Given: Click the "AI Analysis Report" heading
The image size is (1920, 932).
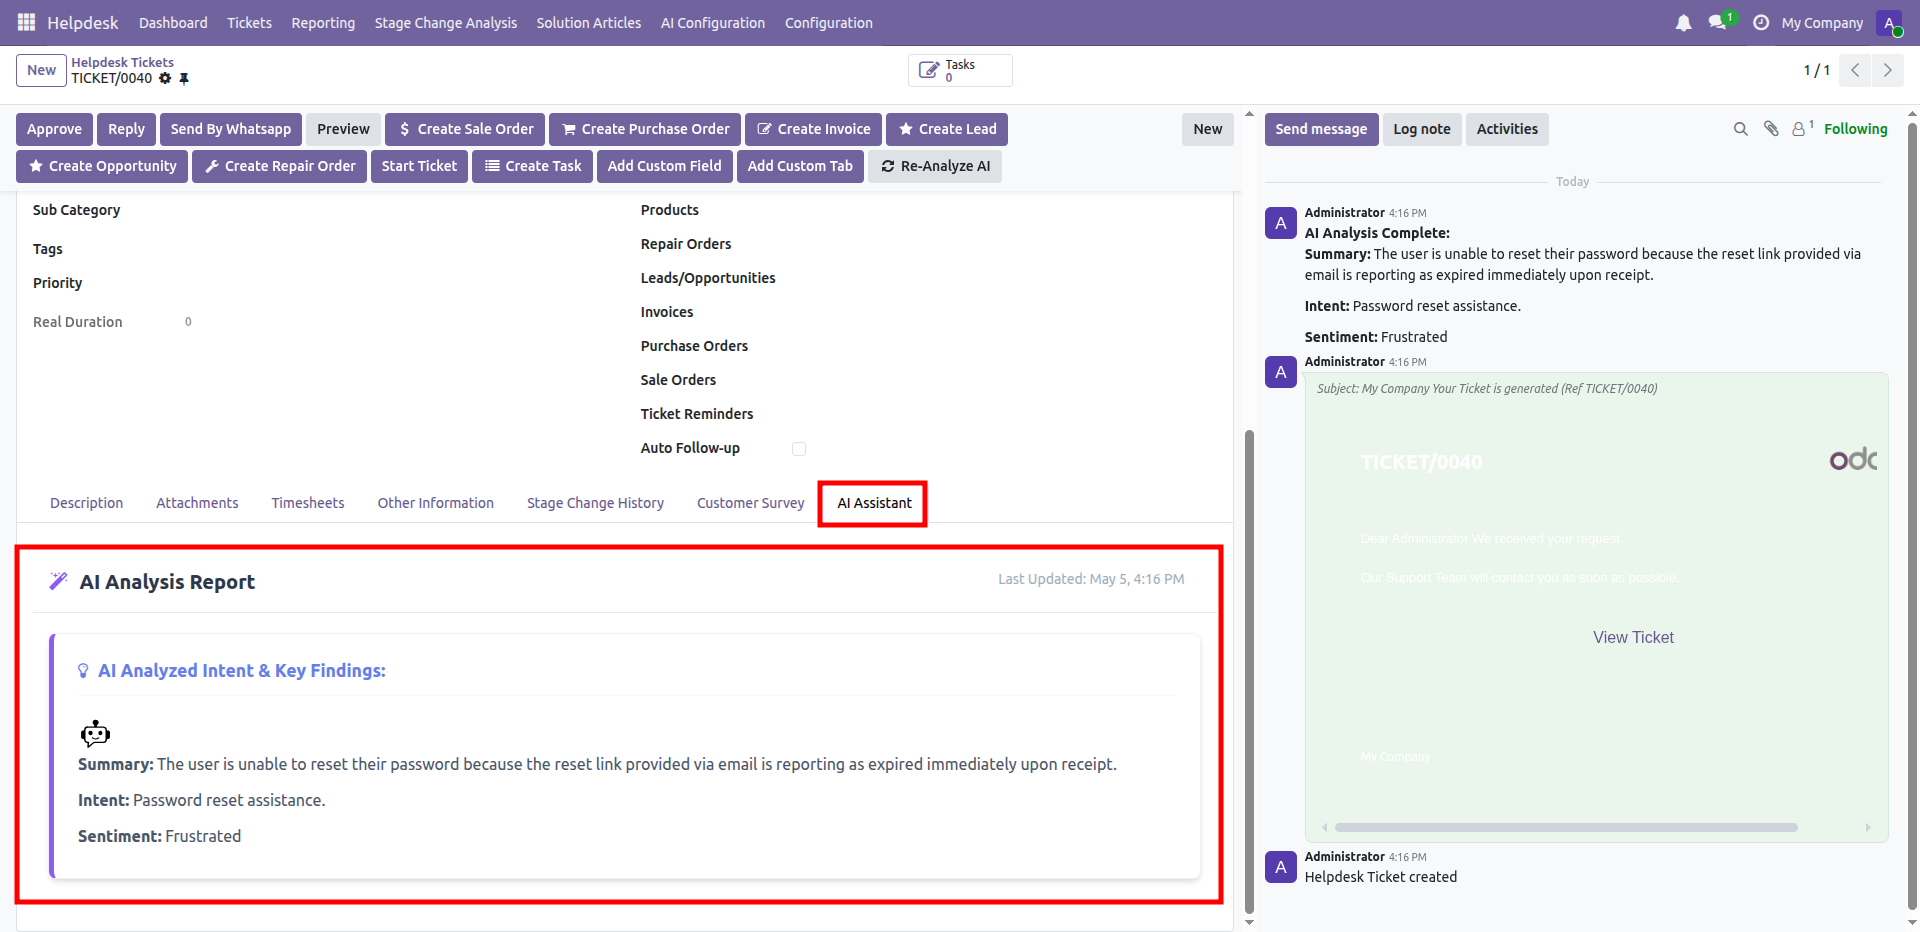Looking at the screenshot, I should point(167,582).
